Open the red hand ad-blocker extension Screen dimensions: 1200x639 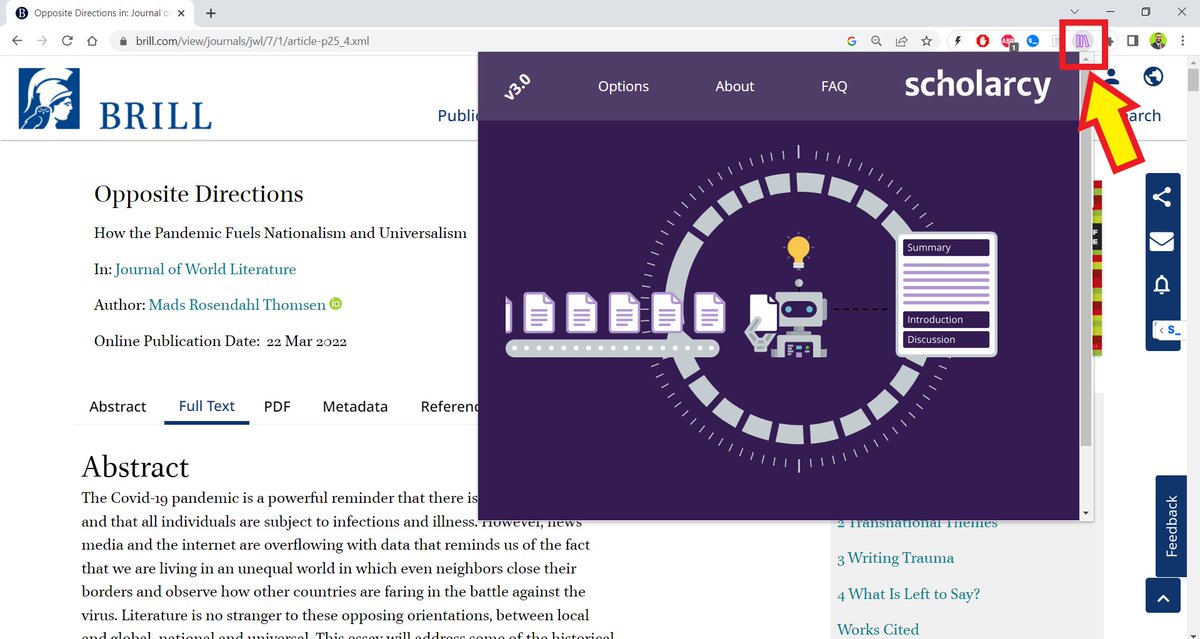(983, 41)
